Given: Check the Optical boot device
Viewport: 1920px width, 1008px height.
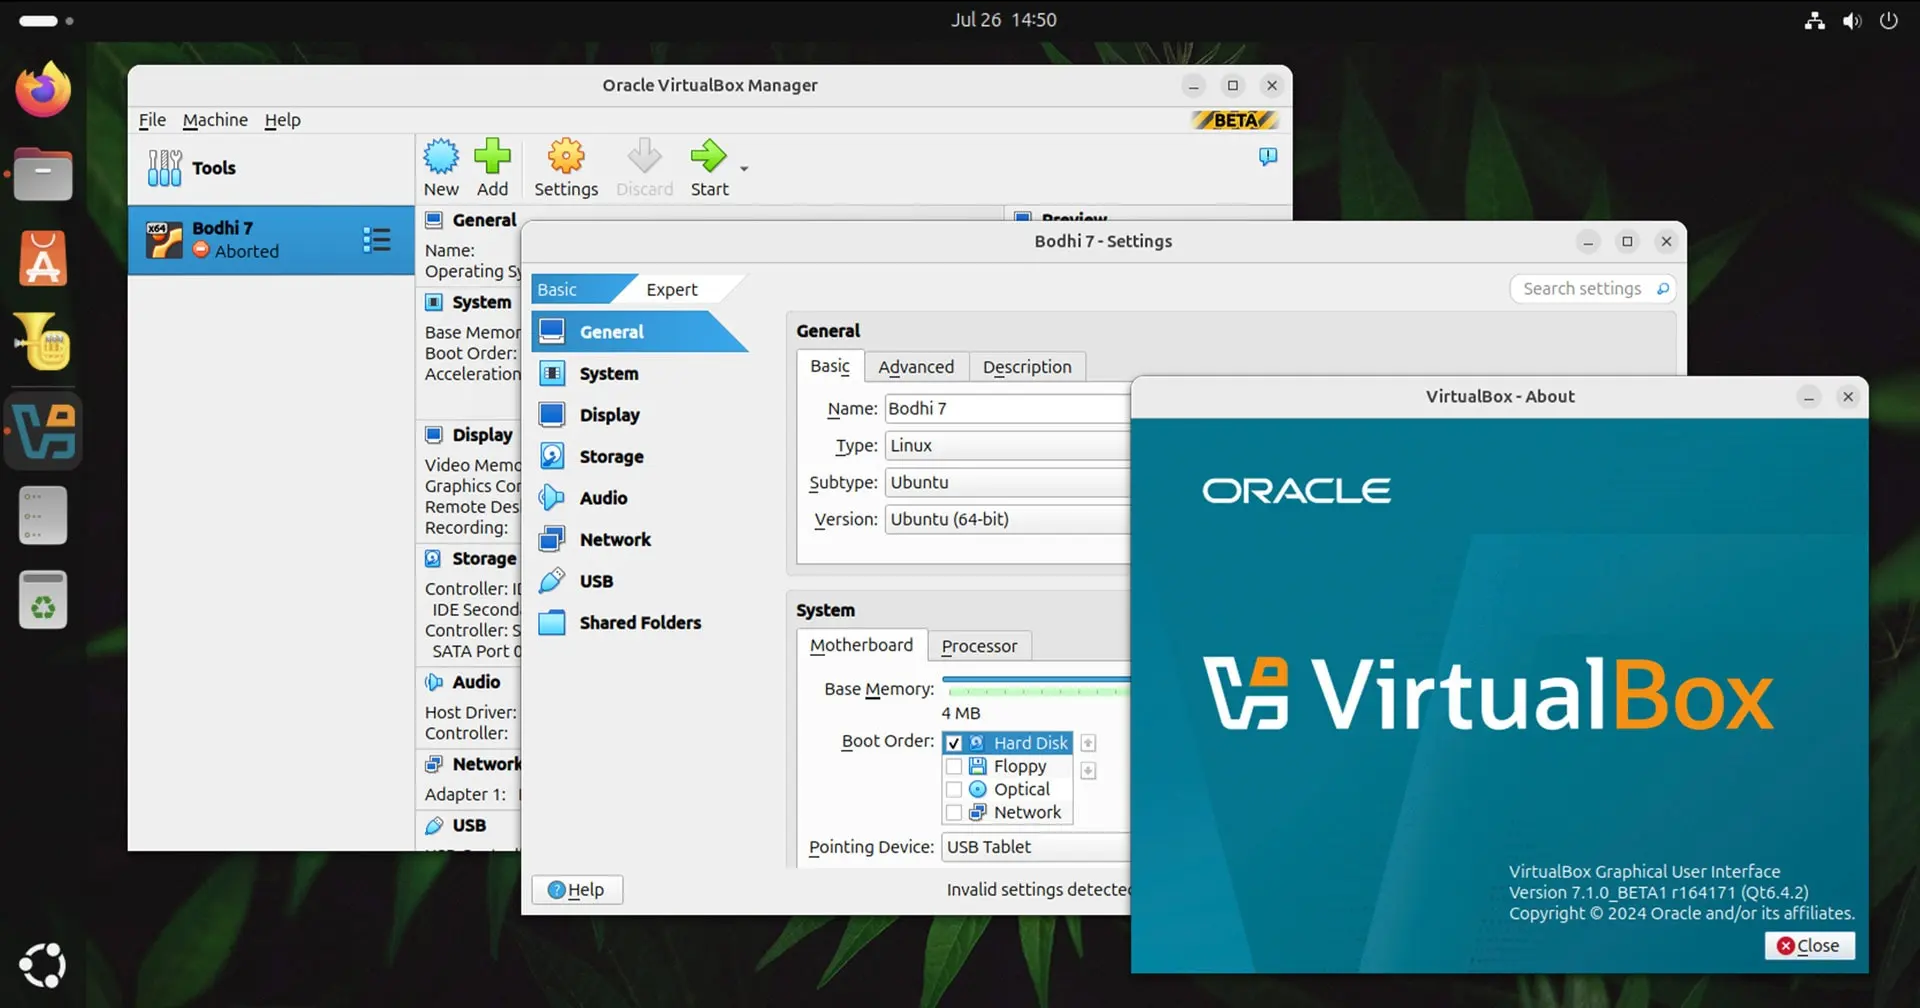Looking at the screenshot, I should tap(955, 789).
